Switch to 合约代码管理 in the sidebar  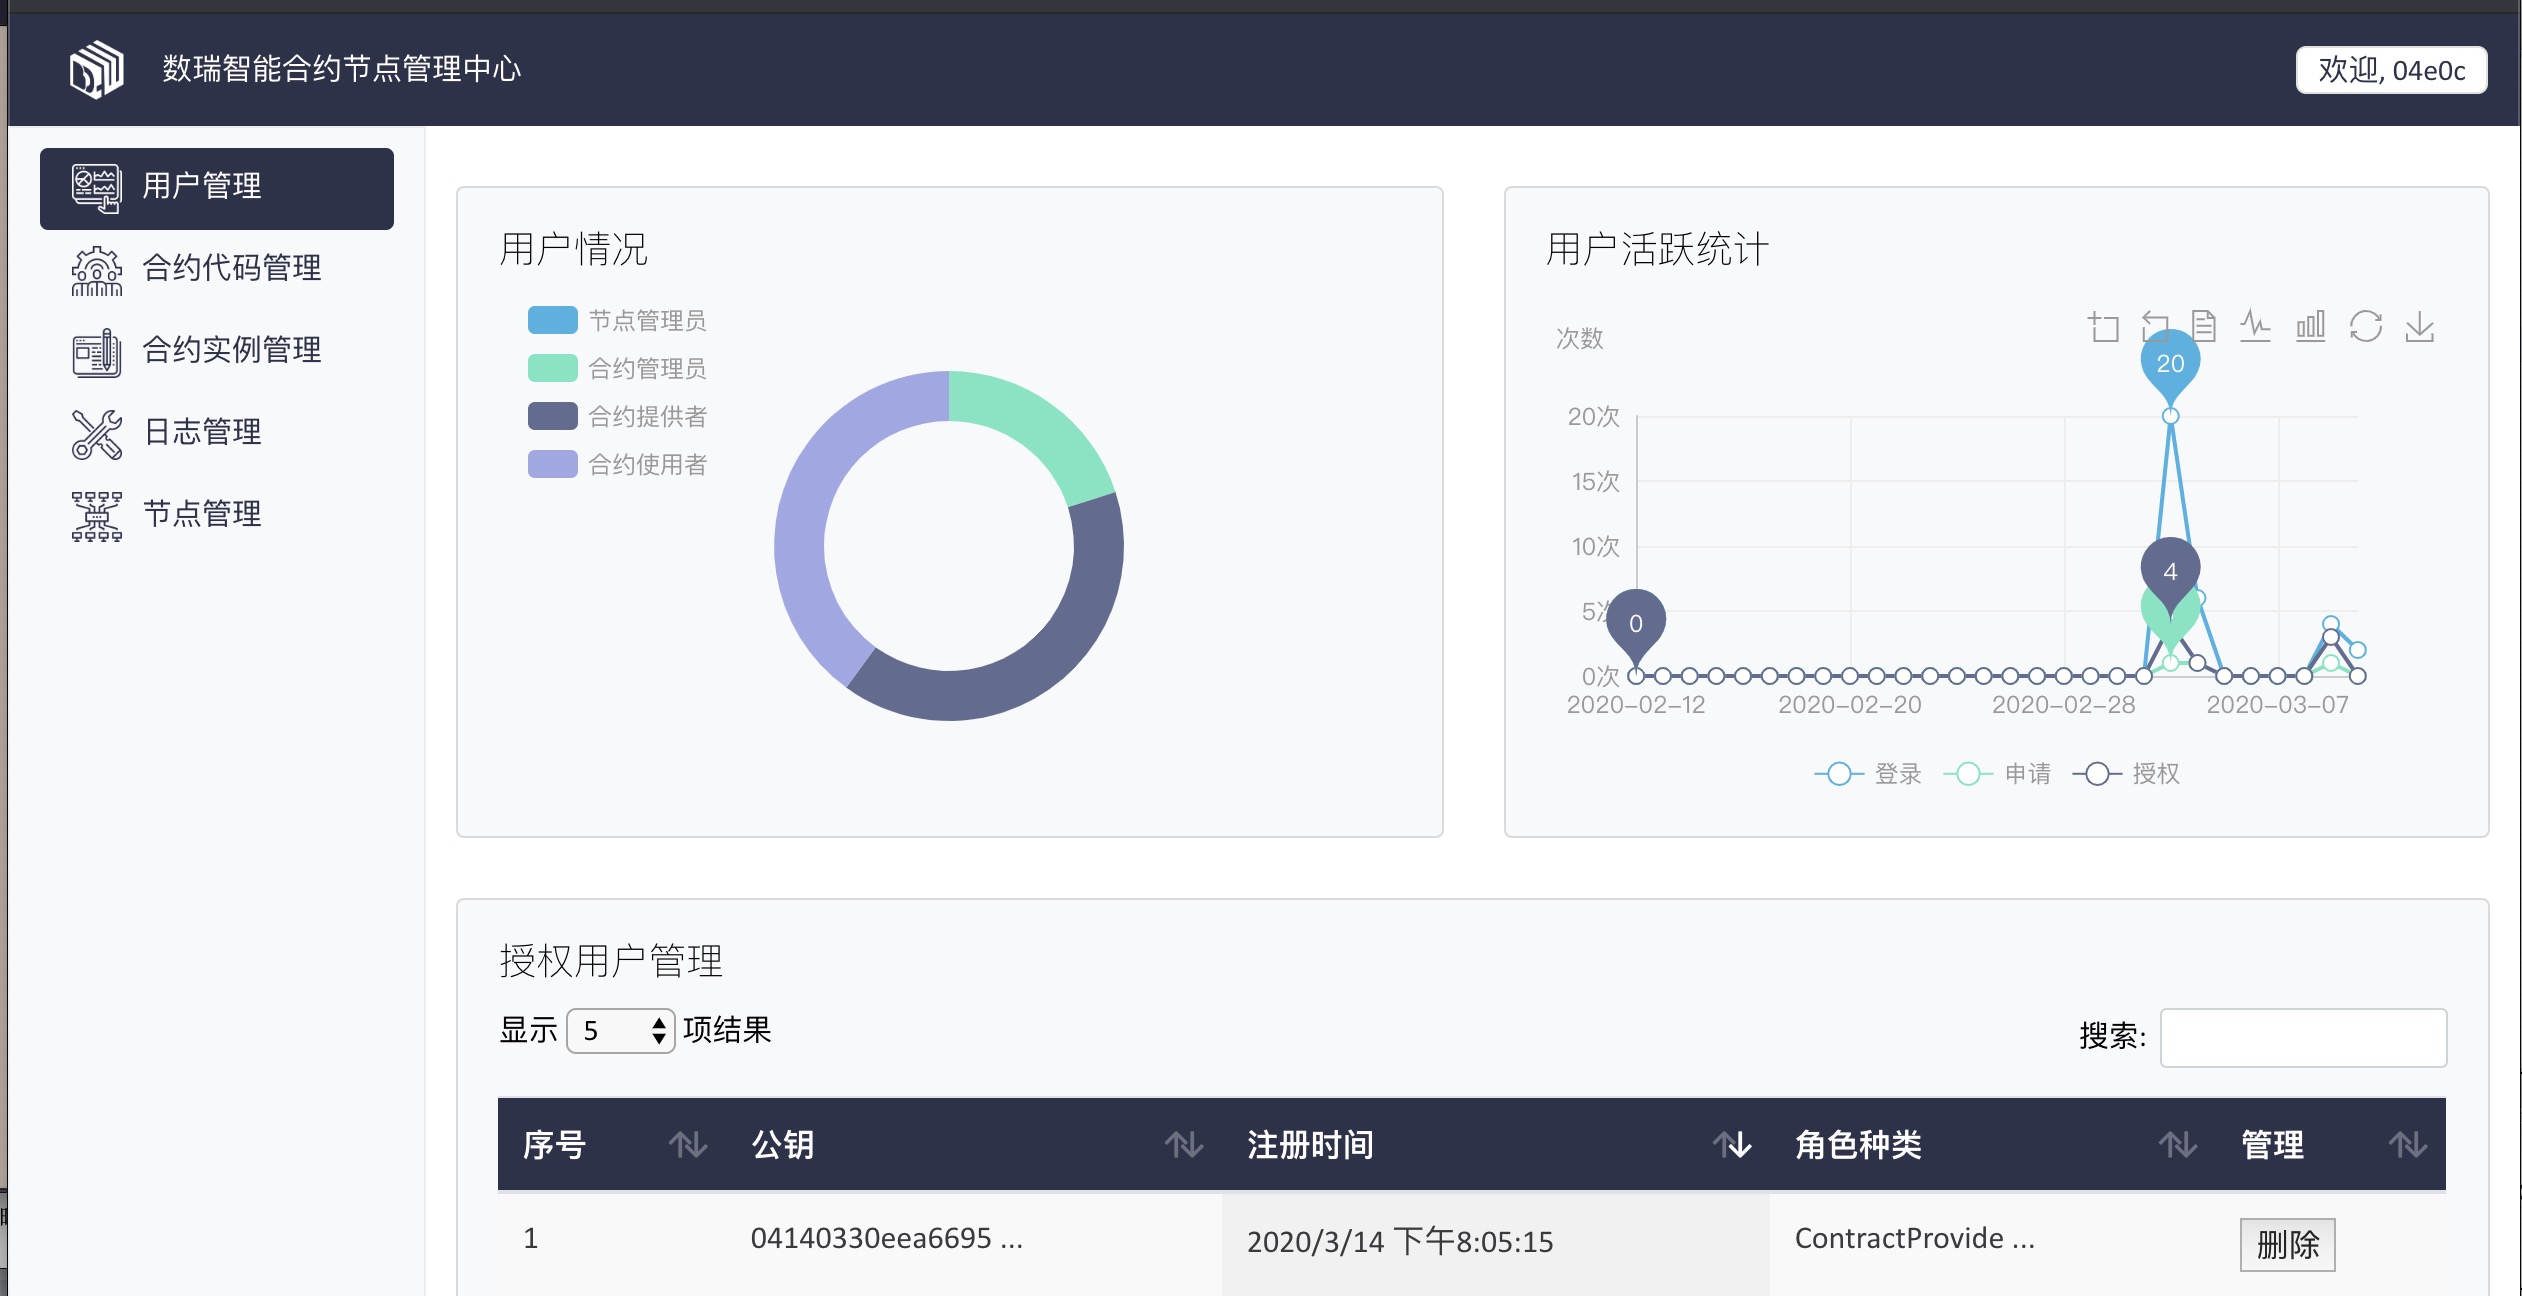pos(232,268)
